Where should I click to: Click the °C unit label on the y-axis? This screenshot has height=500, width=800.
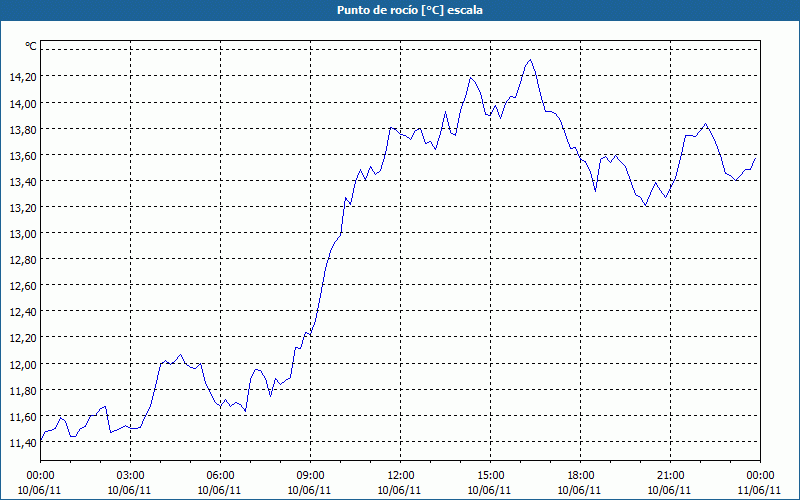pyautogui.click(x=31, y=46)
